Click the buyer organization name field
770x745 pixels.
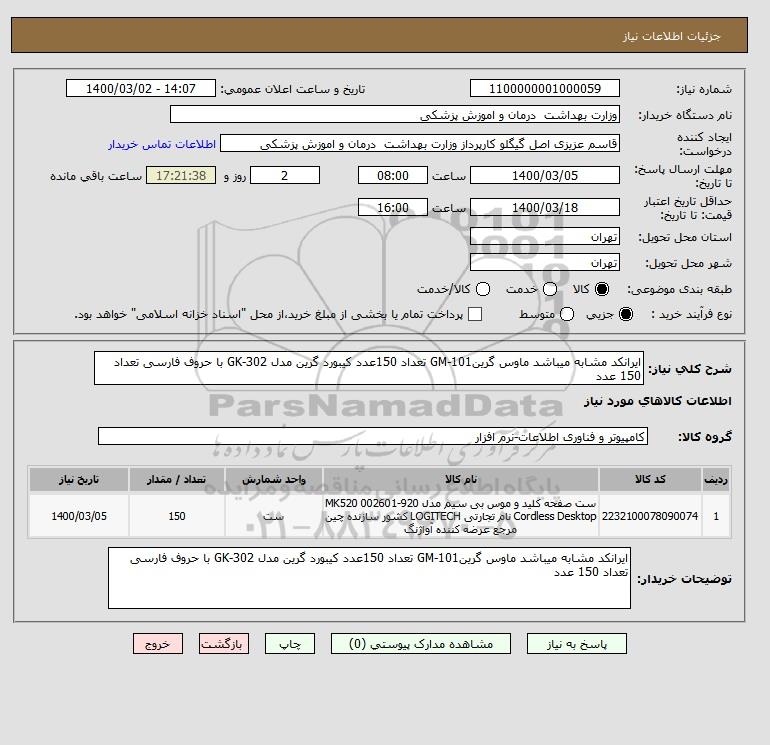point(395,115)
